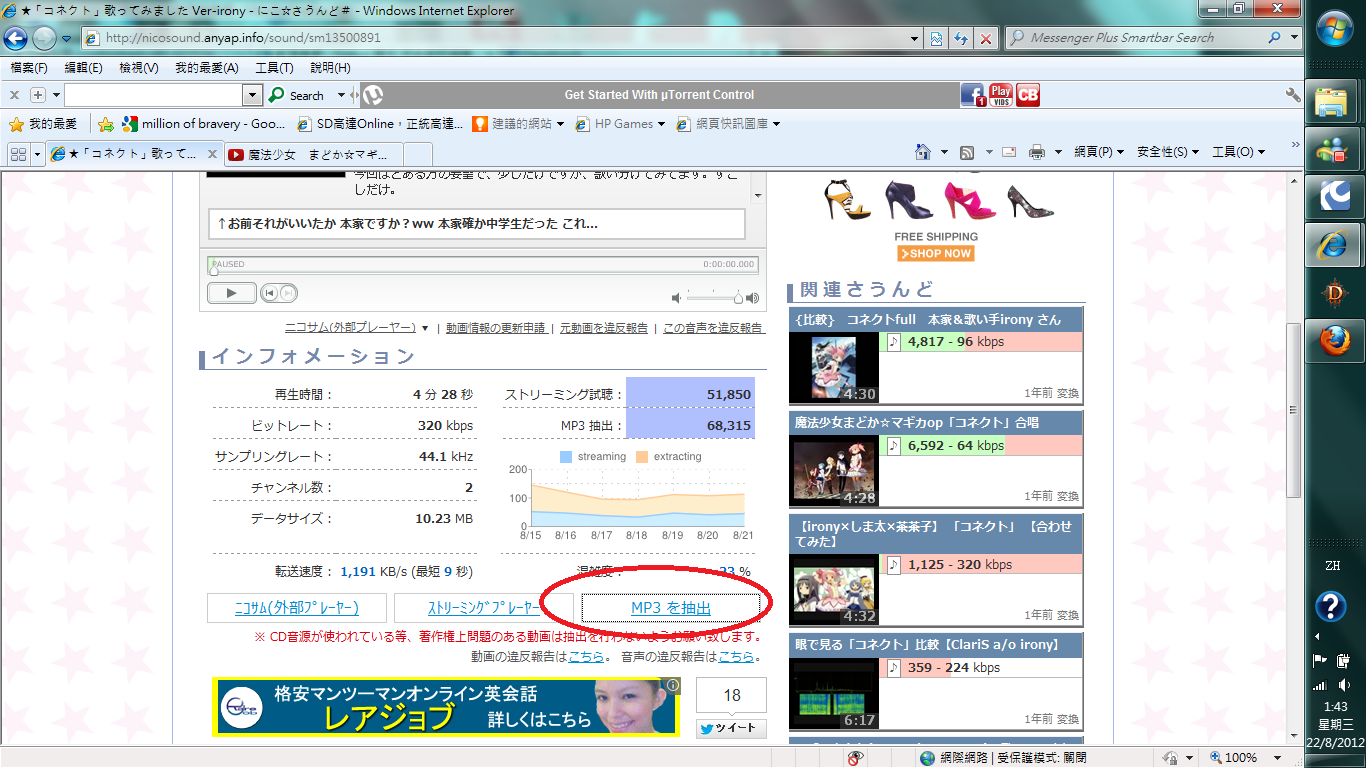Open the 安全性(S) dropdown menu

click(x=1168, y=152)
